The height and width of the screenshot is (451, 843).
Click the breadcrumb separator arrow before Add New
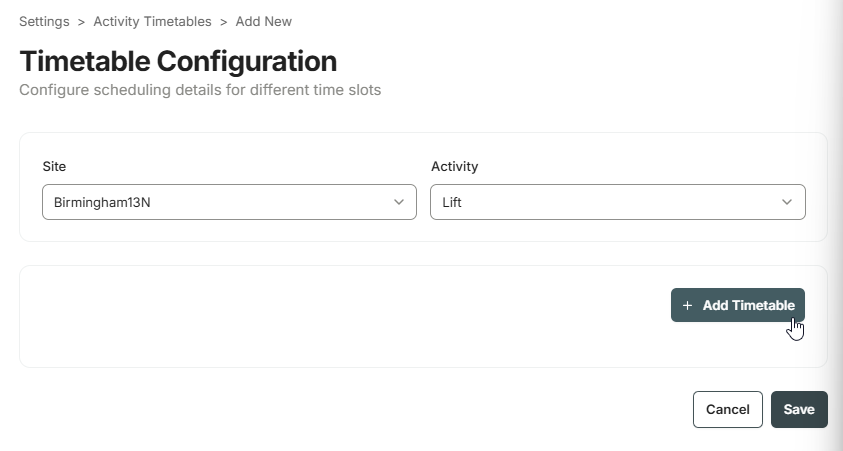[x=224, y=22]
